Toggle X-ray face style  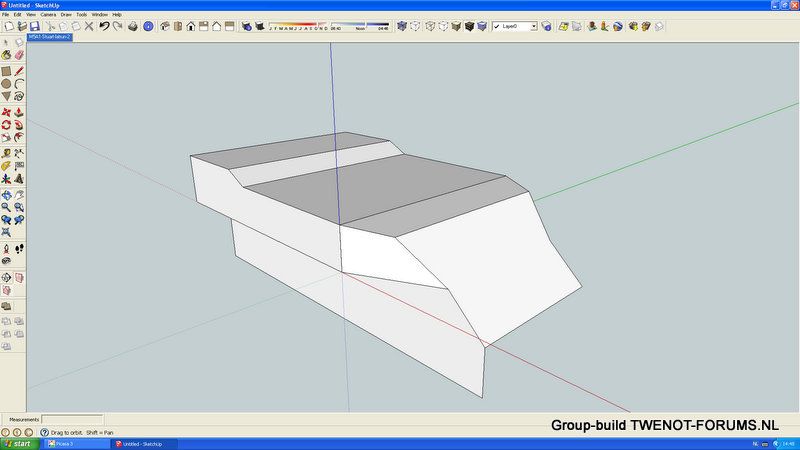pyautogui.click(x=402, y=26)
